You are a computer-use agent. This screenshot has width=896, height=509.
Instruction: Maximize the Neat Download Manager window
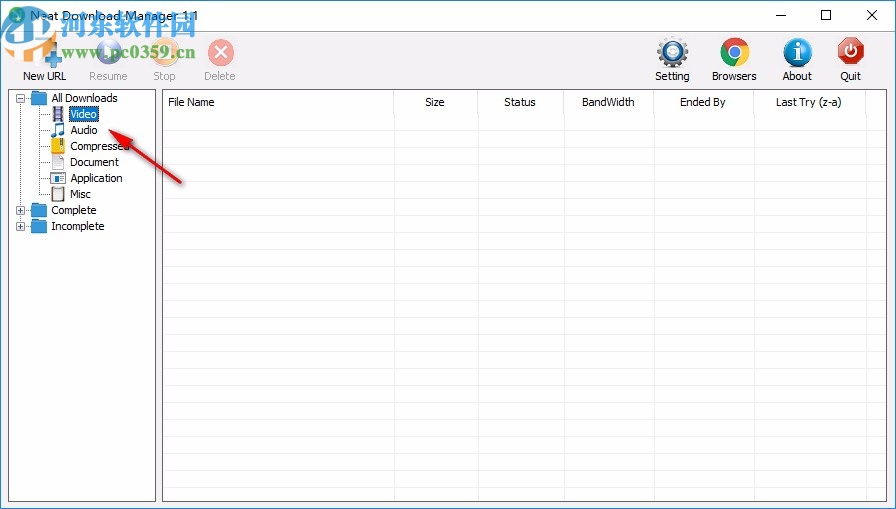[x=826, y=15]
